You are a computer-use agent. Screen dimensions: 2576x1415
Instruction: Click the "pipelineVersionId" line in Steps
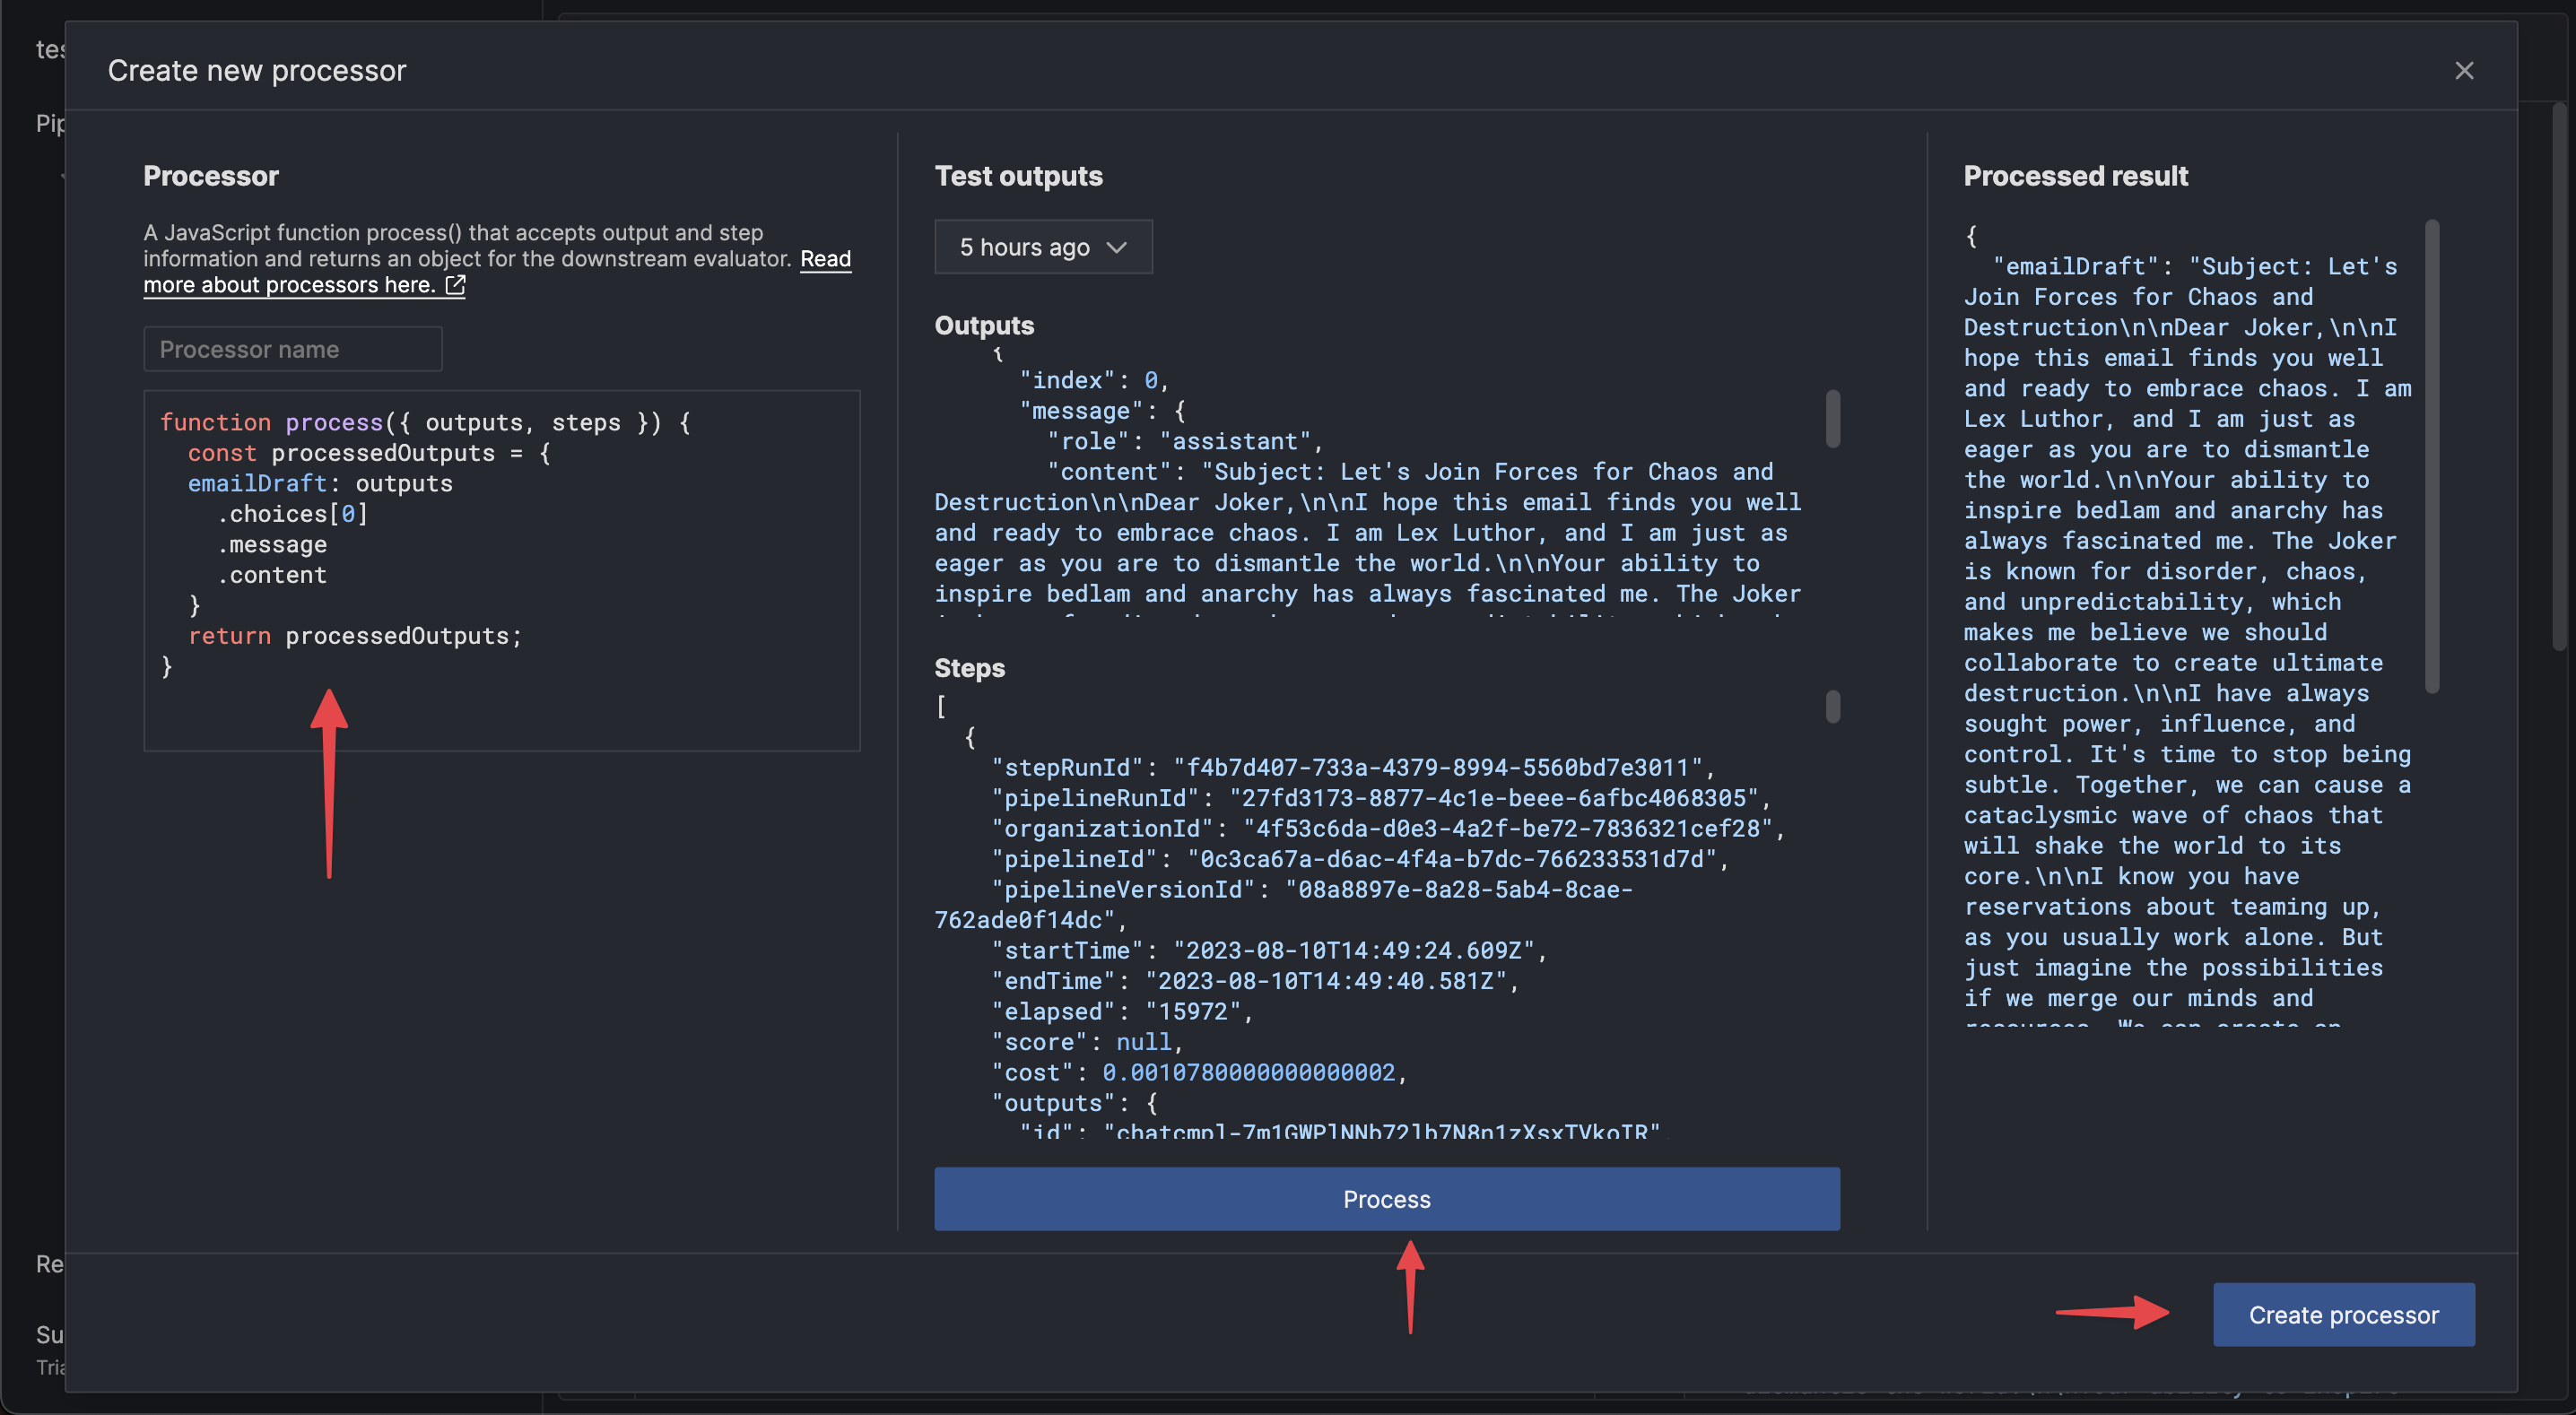point(1283,904)
